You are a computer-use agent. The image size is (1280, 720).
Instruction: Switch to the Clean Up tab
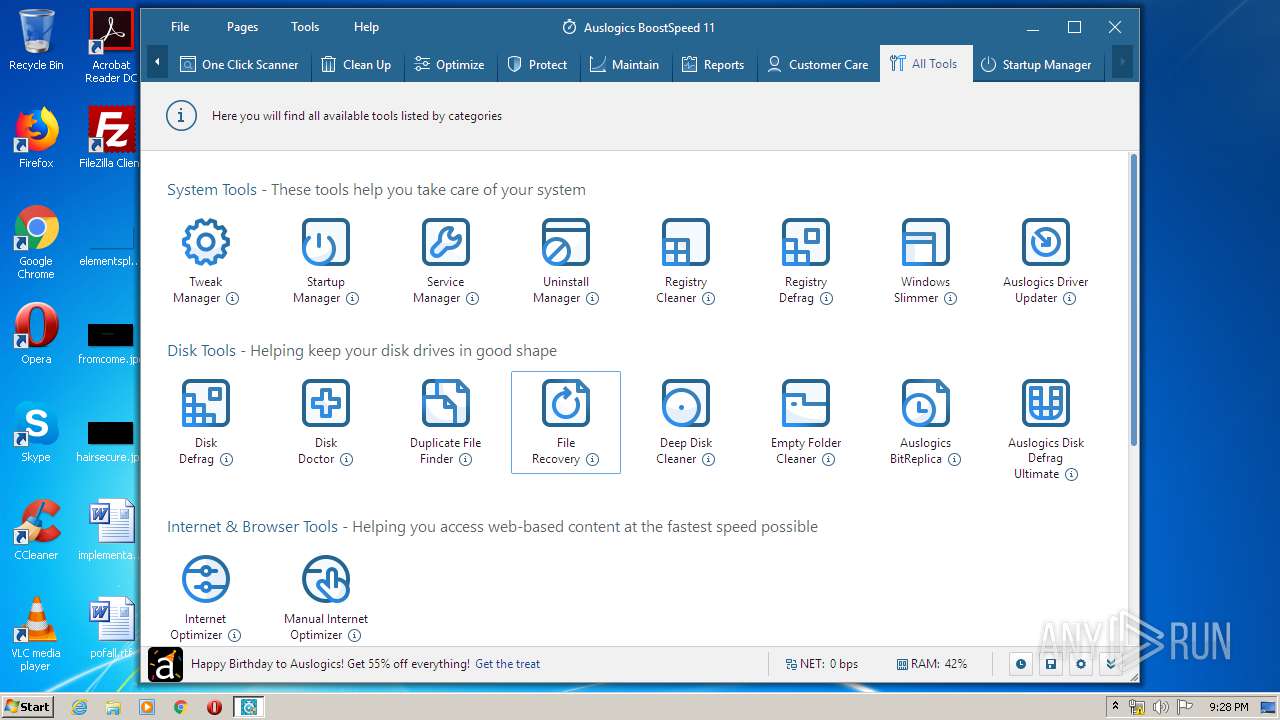(356, 64)
